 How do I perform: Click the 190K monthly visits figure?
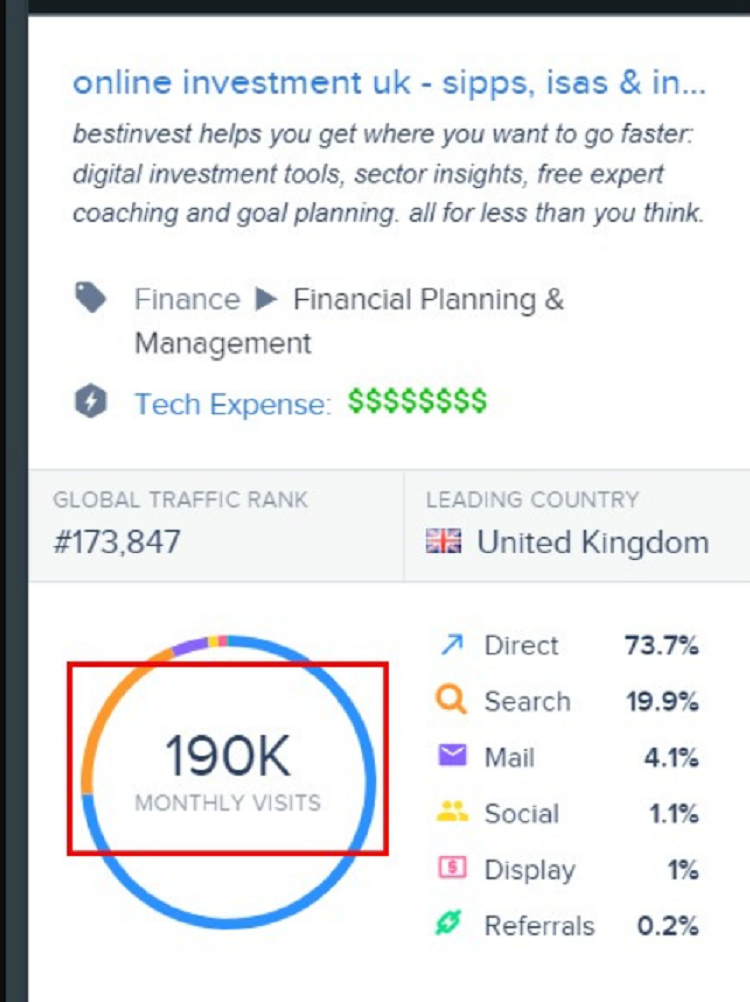coord(227,756)
